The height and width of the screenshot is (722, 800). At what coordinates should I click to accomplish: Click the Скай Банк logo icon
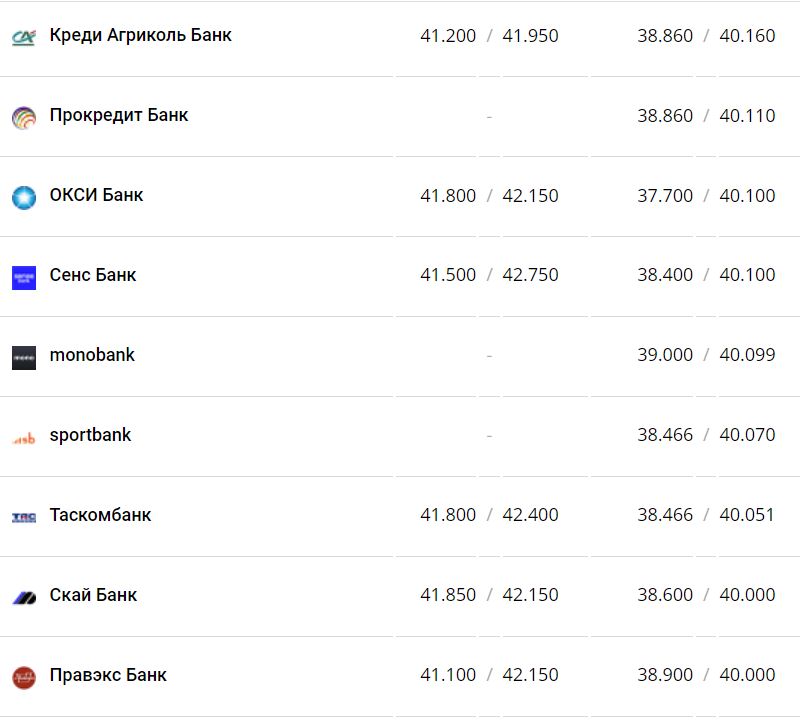24,597
